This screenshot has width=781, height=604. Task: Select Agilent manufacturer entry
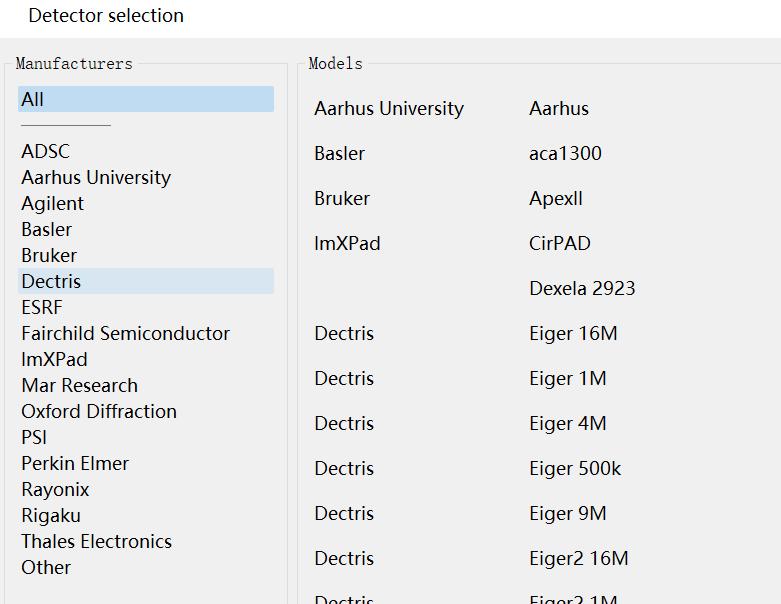(x=53, y=203)
